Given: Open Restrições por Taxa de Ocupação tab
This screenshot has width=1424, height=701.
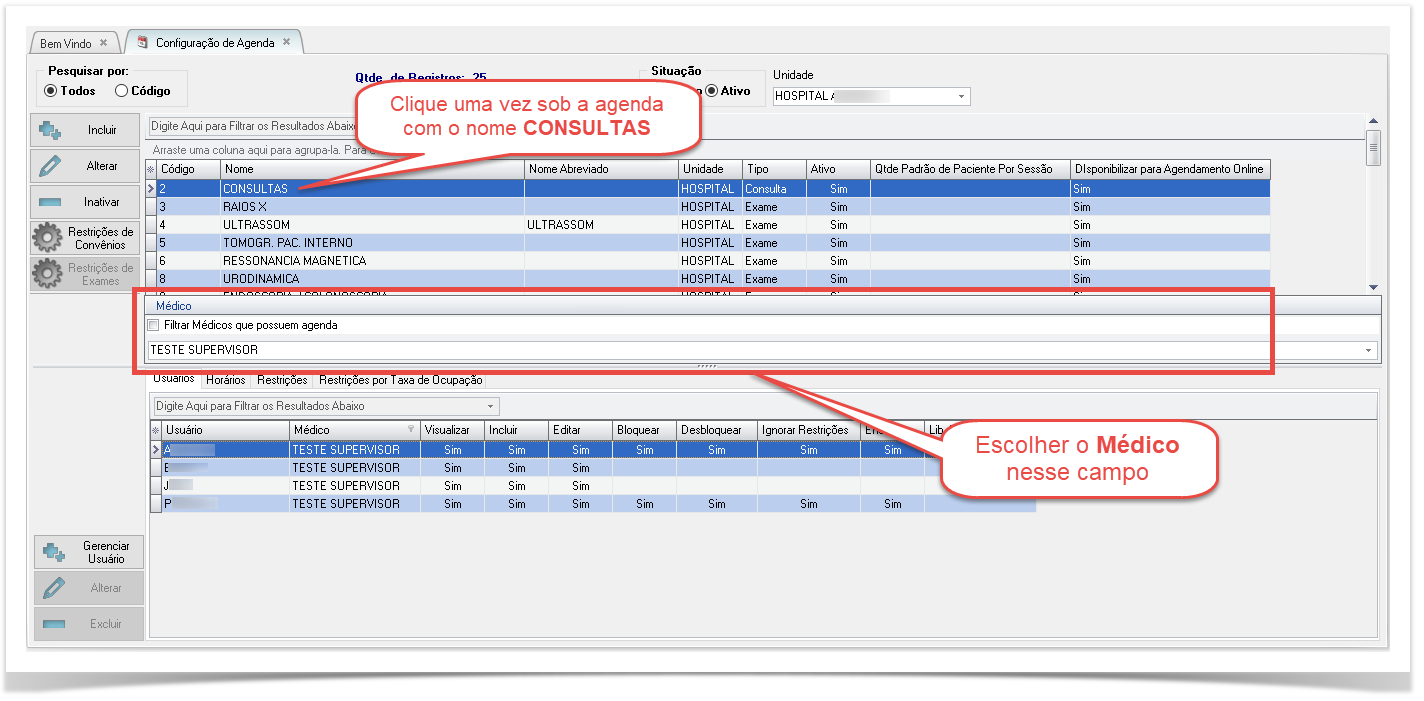Looking at the screenshot, I should coord(400,380).
